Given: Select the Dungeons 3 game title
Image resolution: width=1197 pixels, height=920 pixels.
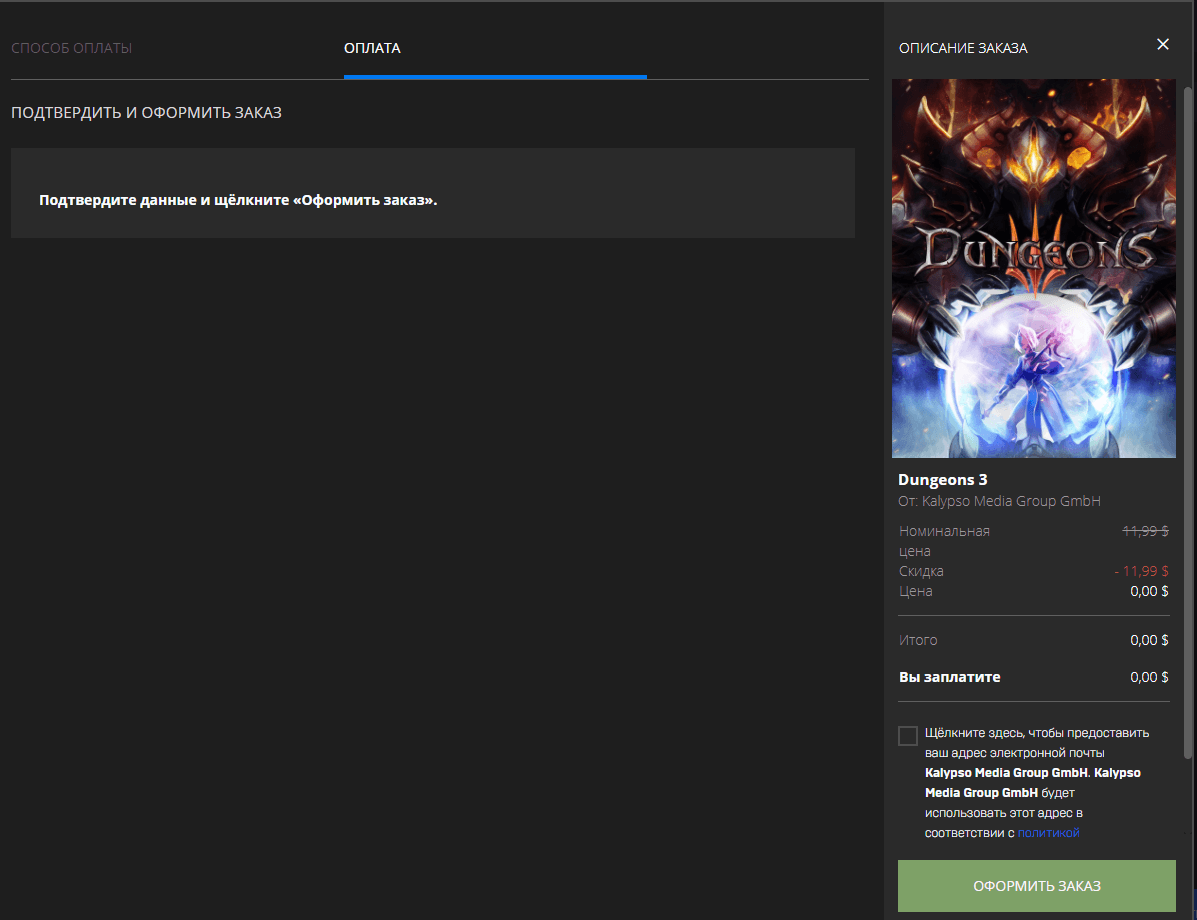Looking at the screenshot, I should pos(943,479).
